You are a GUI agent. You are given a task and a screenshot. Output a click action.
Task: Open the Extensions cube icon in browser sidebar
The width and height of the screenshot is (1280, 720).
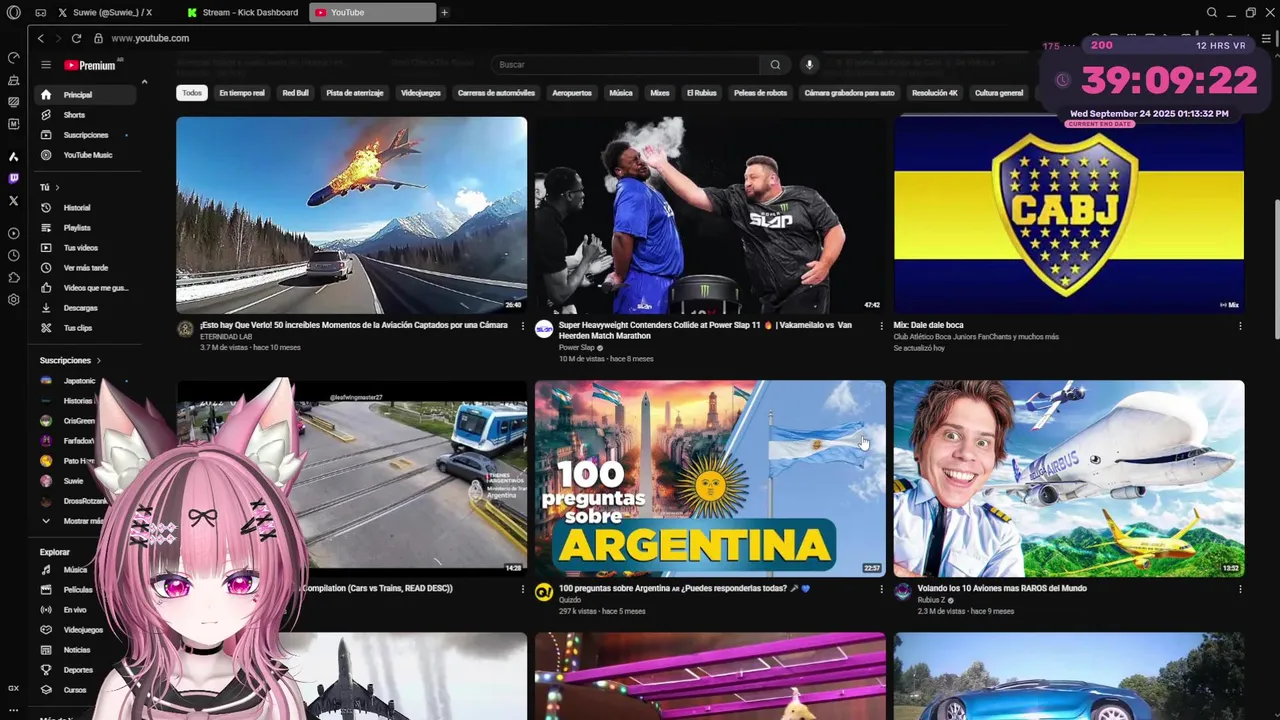click(x=13, y=277)
